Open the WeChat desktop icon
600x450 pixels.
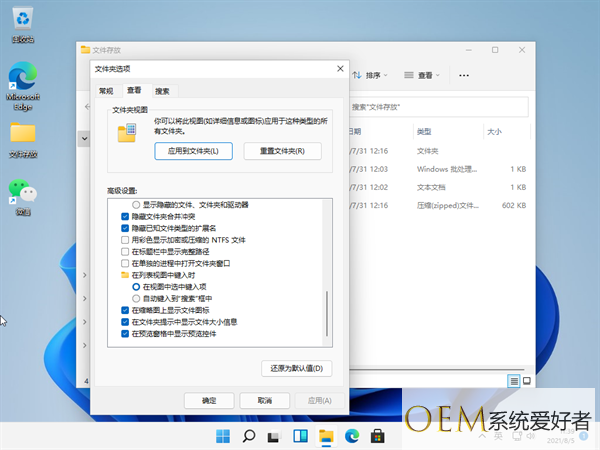point(22,192)
